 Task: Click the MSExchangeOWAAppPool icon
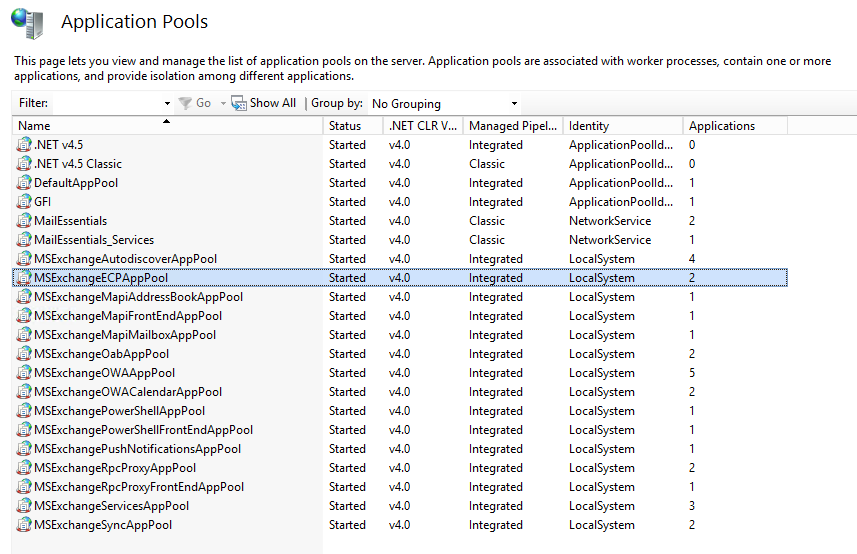pyautogui.click(x=24, y=373)
